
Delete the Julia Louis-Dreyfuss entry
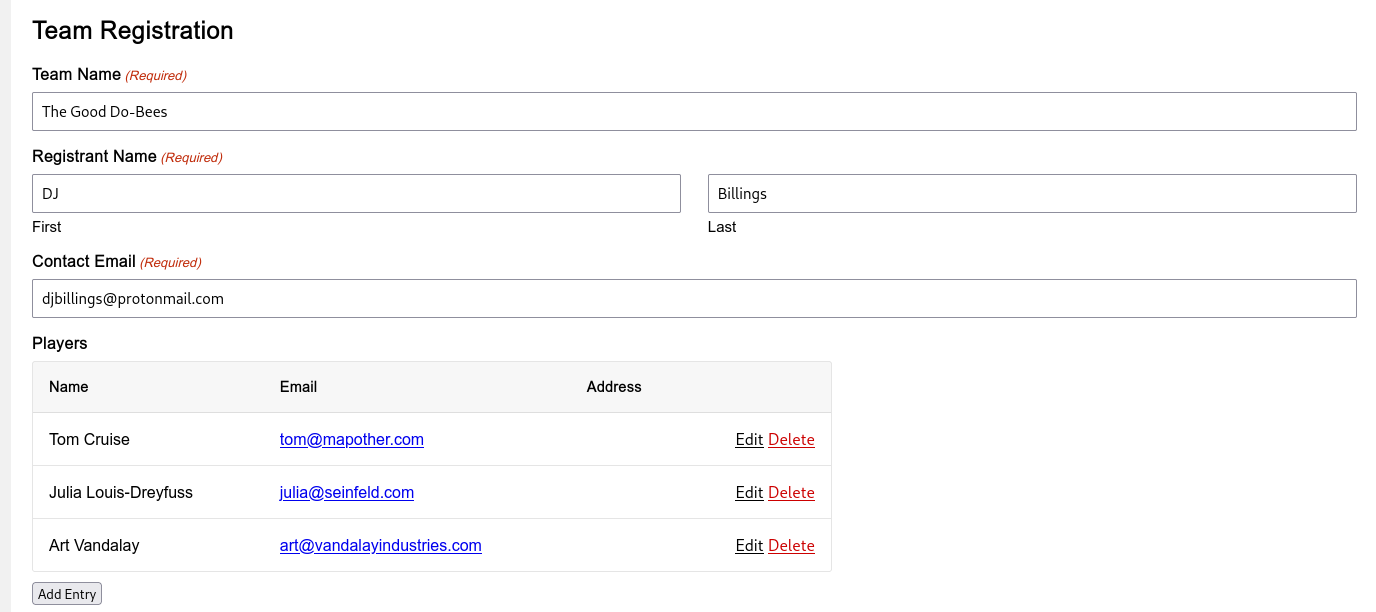[791, 492]
